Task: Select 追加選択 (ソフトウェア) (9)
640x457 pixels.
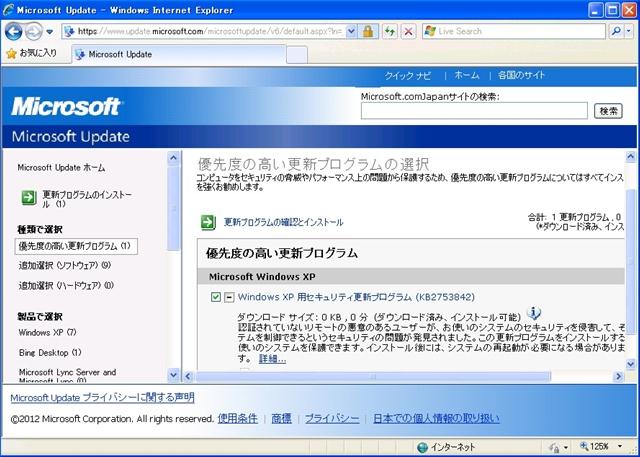Action: click(x=64, y=266)
